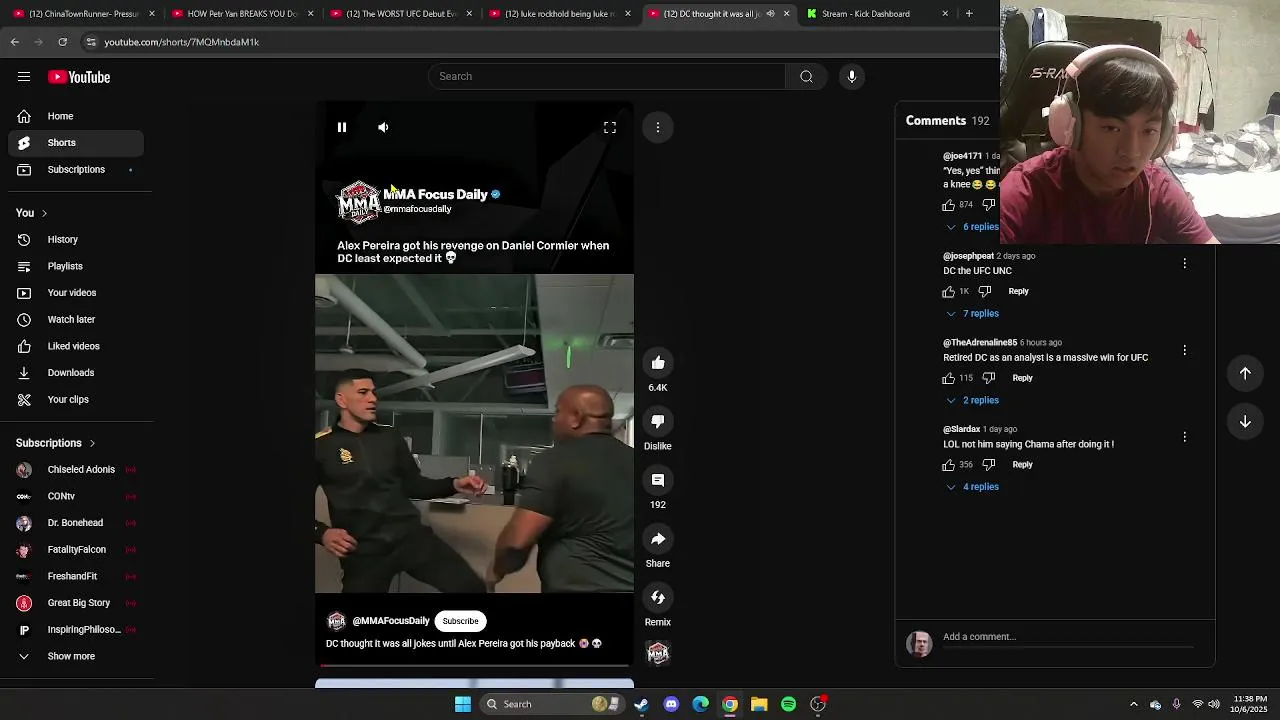Go to next Short arrow
The width and height of the screenshot is (1280, 720).
[1245, 422]
